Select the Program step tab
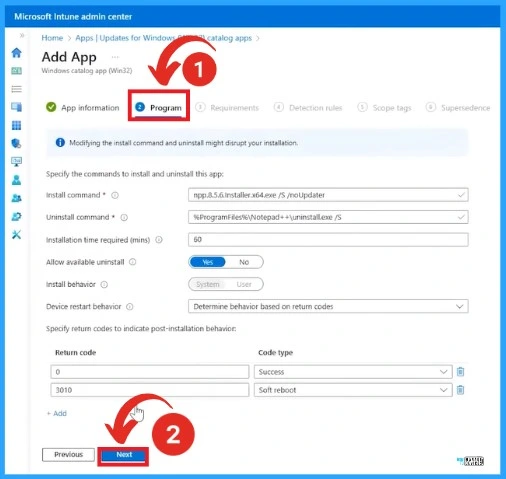Image resolution: width=506 pixels, height=479 pixels. click(x=159, y=107)
